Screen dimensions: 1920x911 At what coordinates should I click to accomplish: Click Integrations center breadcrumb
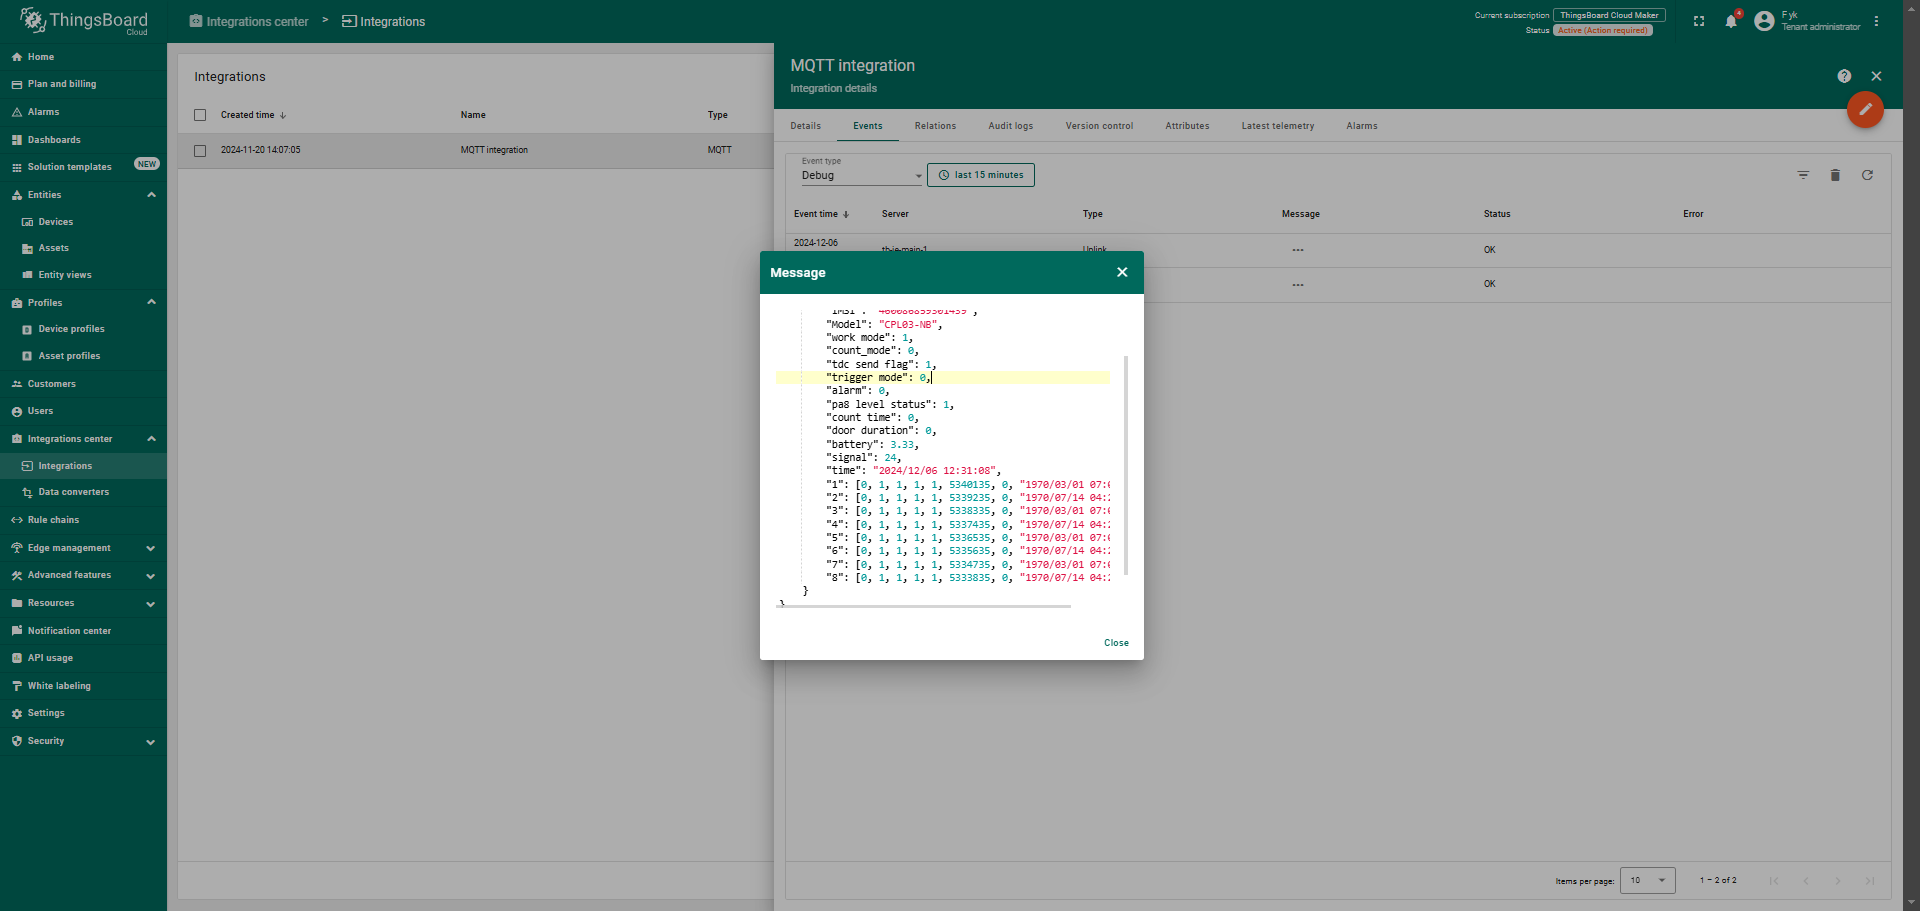(249, 21)
